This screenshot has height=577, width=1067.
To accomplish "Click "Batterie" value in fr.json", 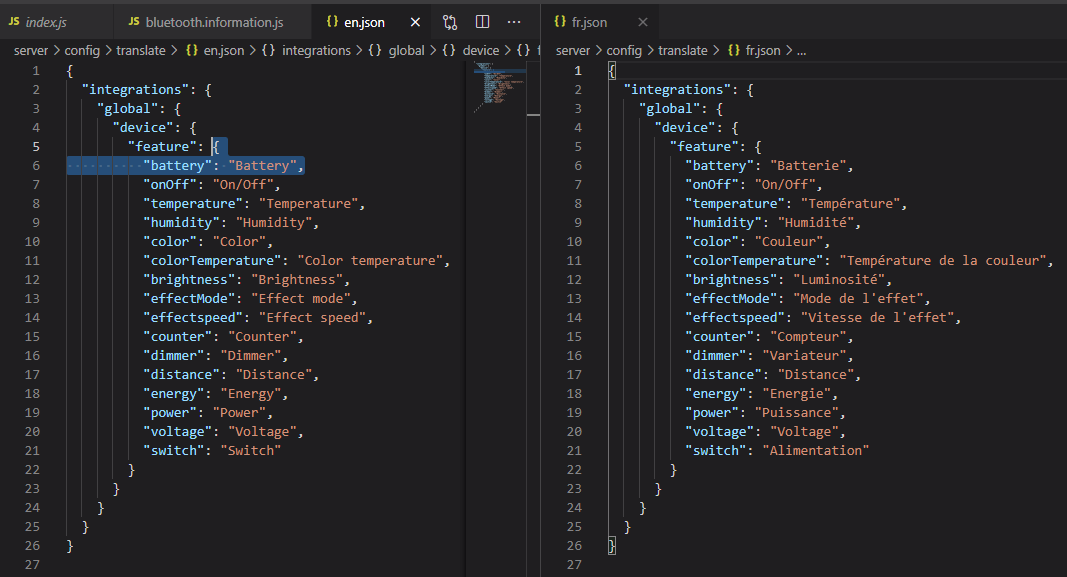I will [808, 165].
